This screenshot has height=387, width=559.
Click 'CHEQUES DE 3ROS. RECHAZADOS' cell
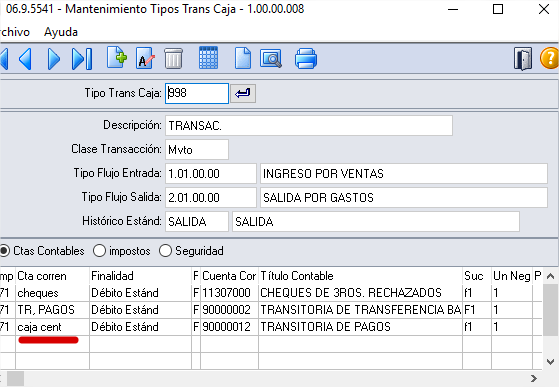[x=360, y=293]
